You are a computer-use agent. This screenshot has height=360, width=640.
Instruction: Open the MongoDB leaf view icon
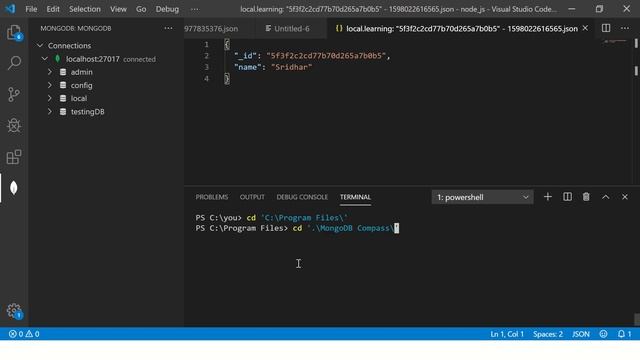(14, 188)
